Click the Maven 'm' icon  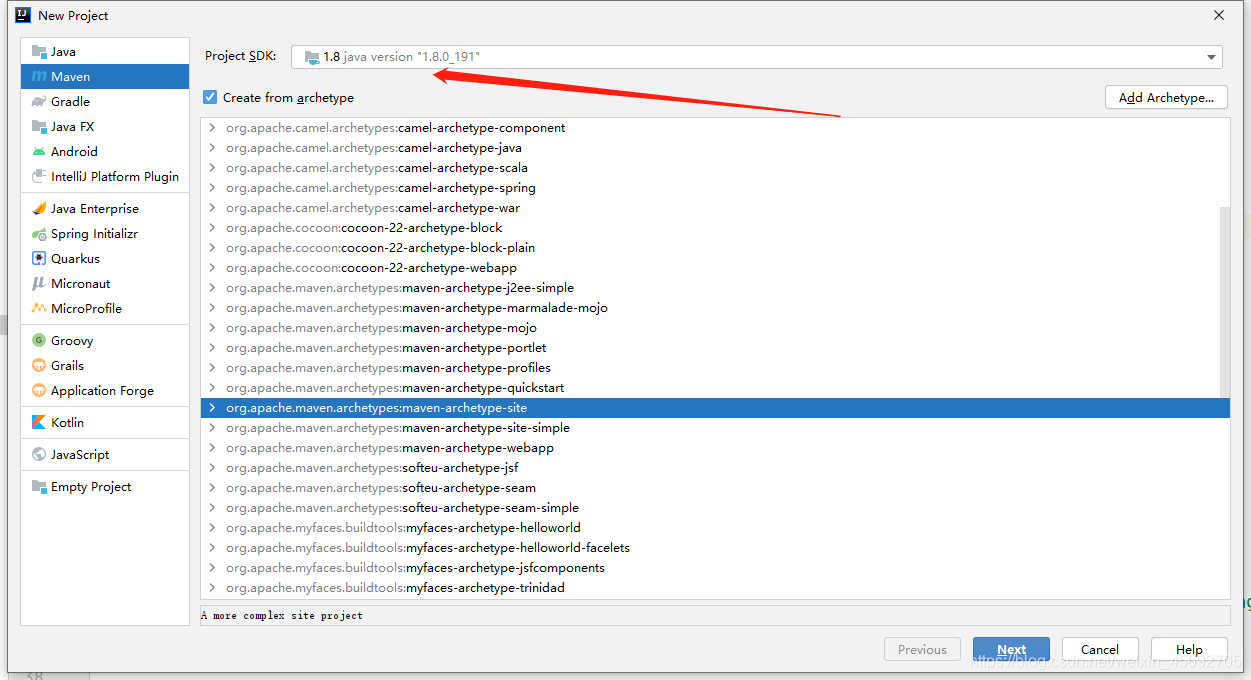point(39,77)
